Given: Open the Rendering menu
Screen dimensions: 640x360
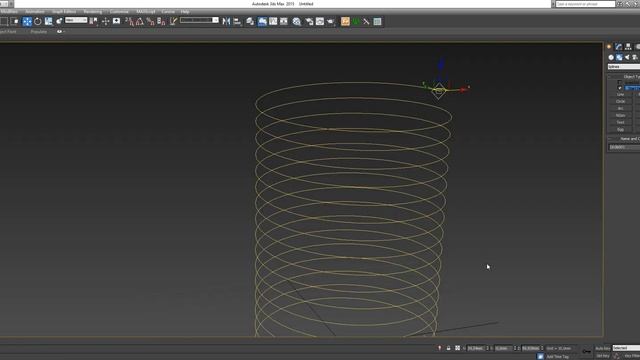Looking at the screenshot, I should [x=93, y=12].
